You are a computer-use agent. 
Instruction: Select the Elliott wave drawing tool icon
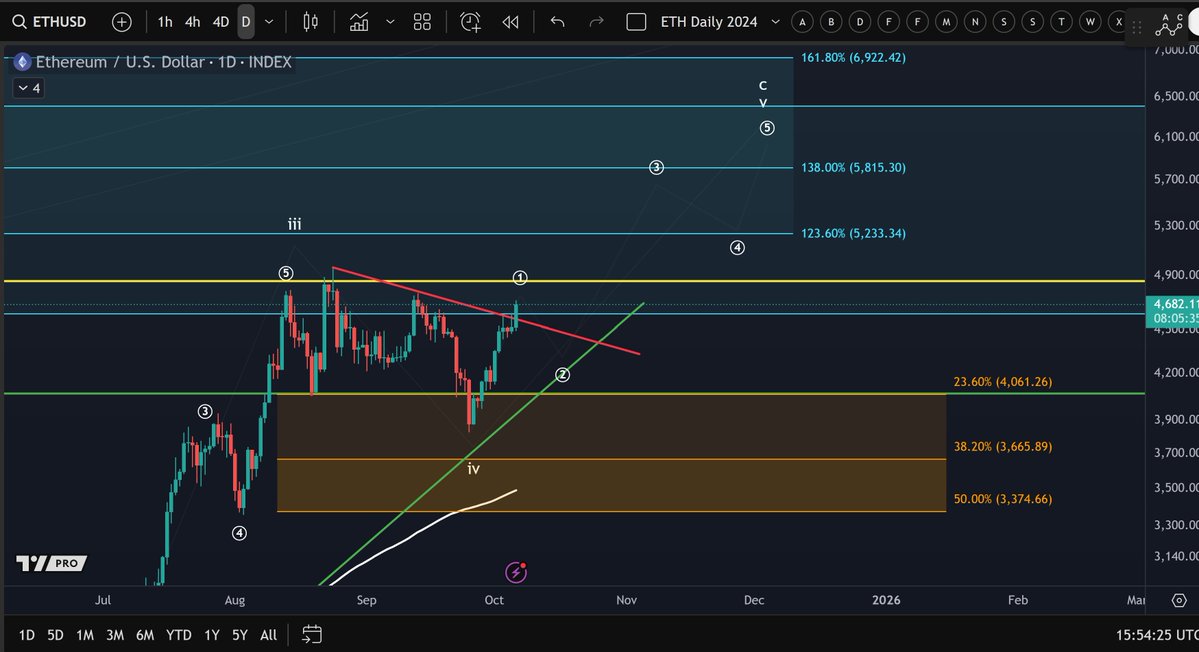coord(1168,24)
